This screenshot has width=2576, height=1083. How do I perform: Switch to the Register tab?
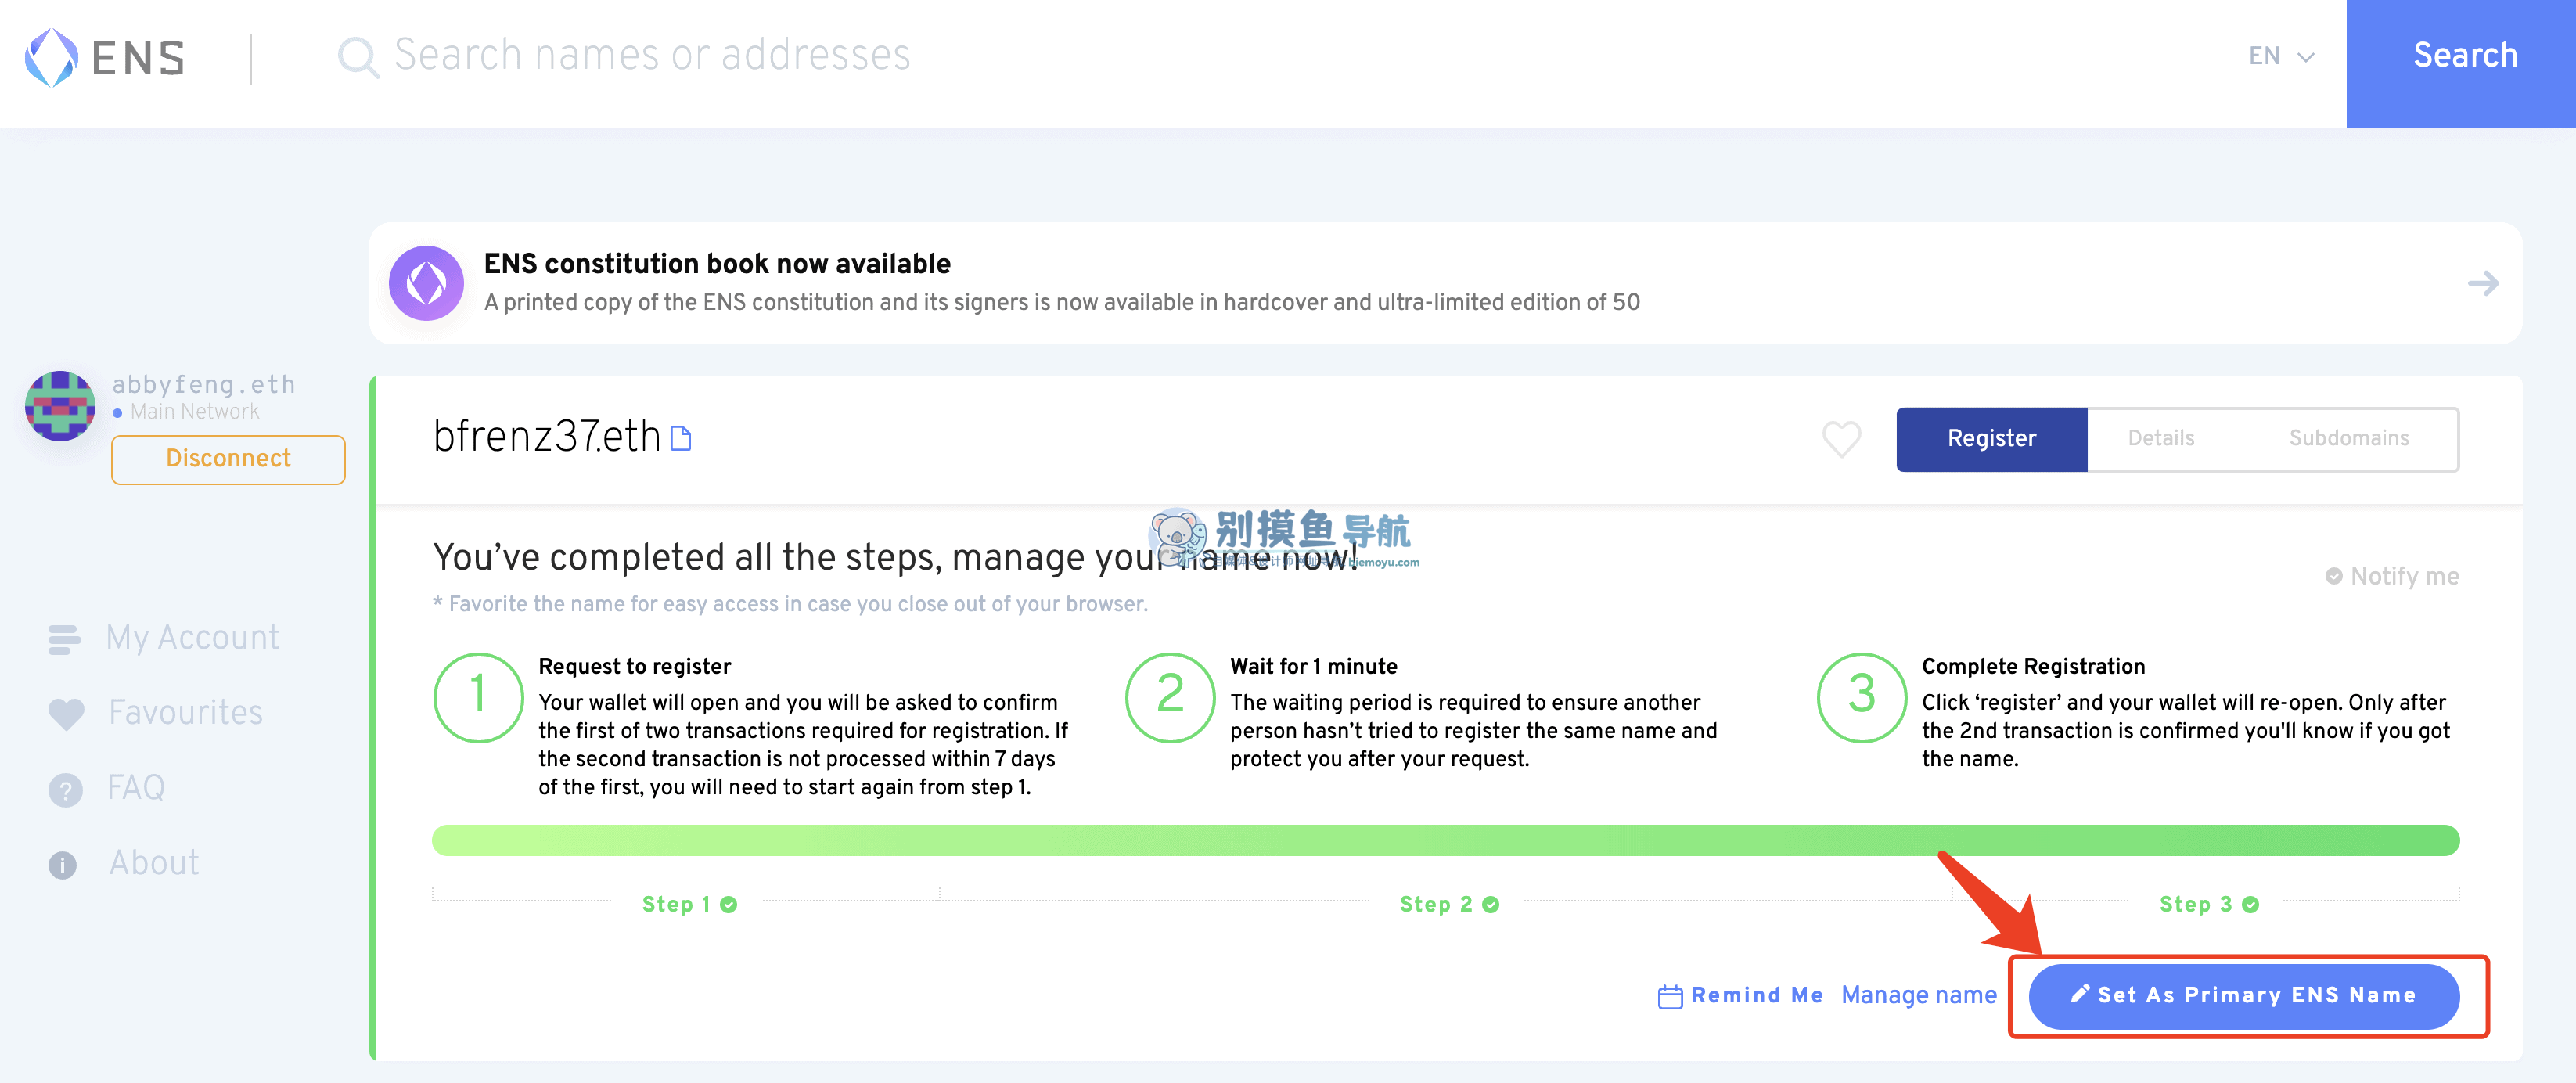click(x=1991, y=439)
